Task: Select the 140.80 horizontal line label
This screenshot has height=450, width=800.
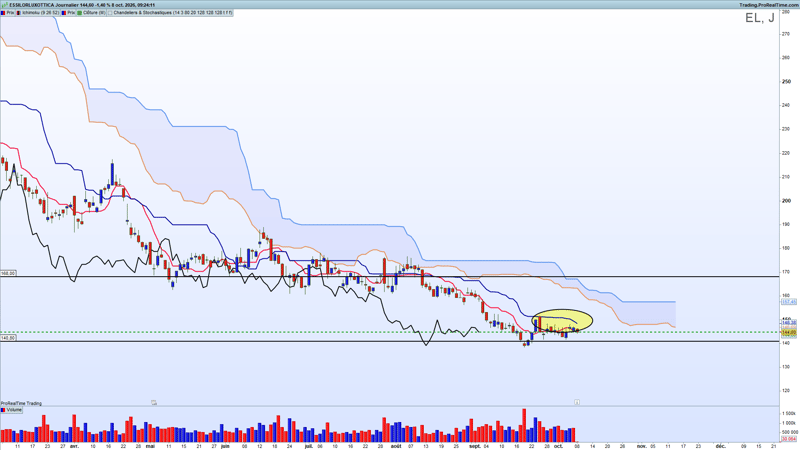Action: [x=8, y=338]
